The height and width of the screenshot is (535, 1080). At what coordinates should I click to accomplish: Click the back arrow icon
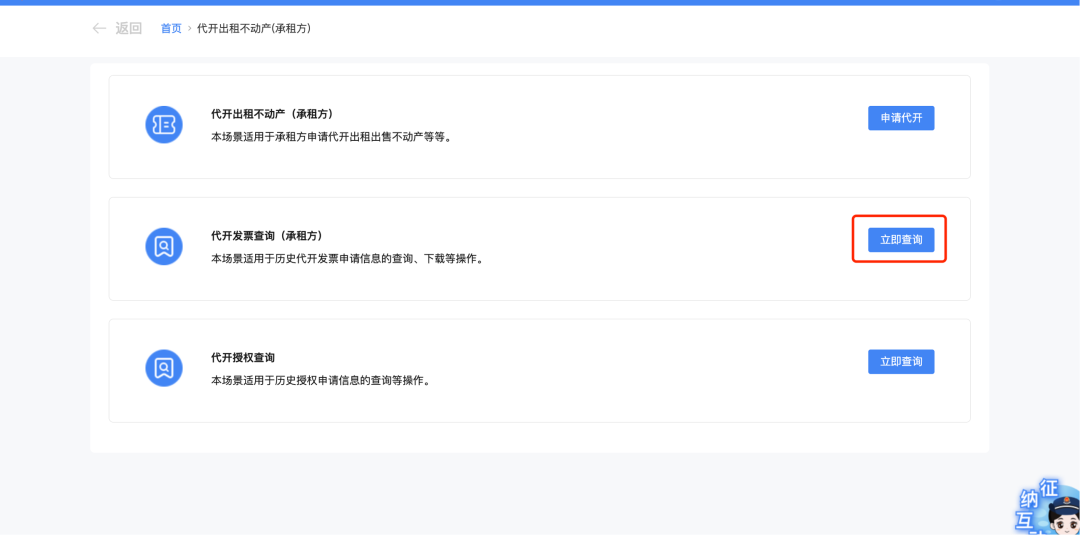click(99, 28)
